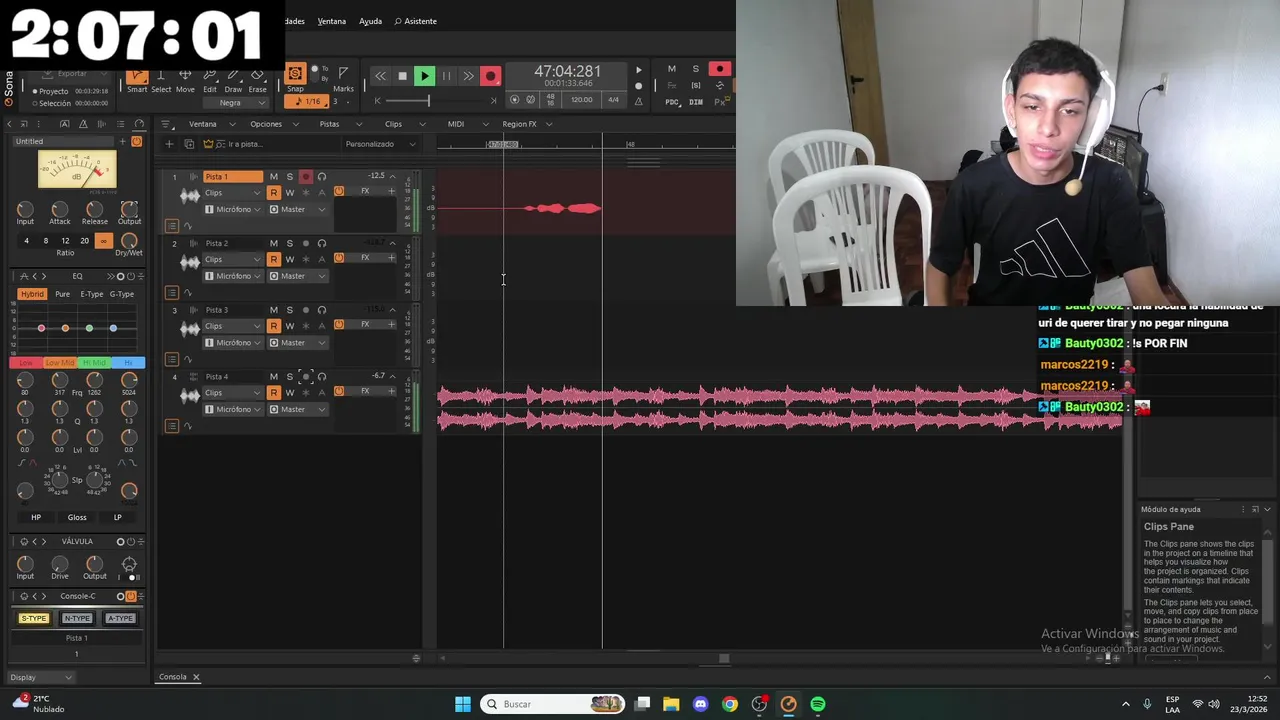Mute Pista 1
Screen dimensions: 1280x720
coord(274,177)
